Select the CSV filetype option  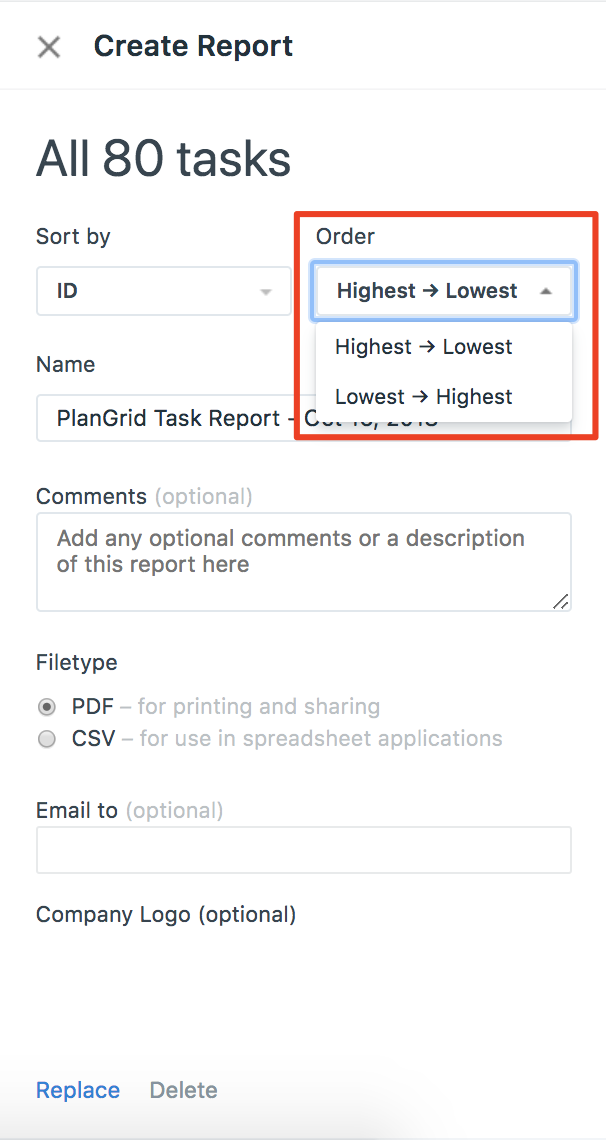46,738
